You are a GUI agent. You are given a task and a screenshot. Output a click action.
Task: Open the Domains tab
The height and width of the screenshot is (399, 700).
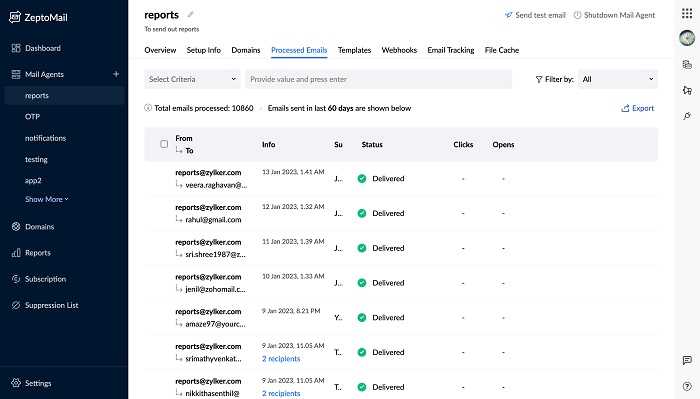pyautogui.click(x=246, y=50)
